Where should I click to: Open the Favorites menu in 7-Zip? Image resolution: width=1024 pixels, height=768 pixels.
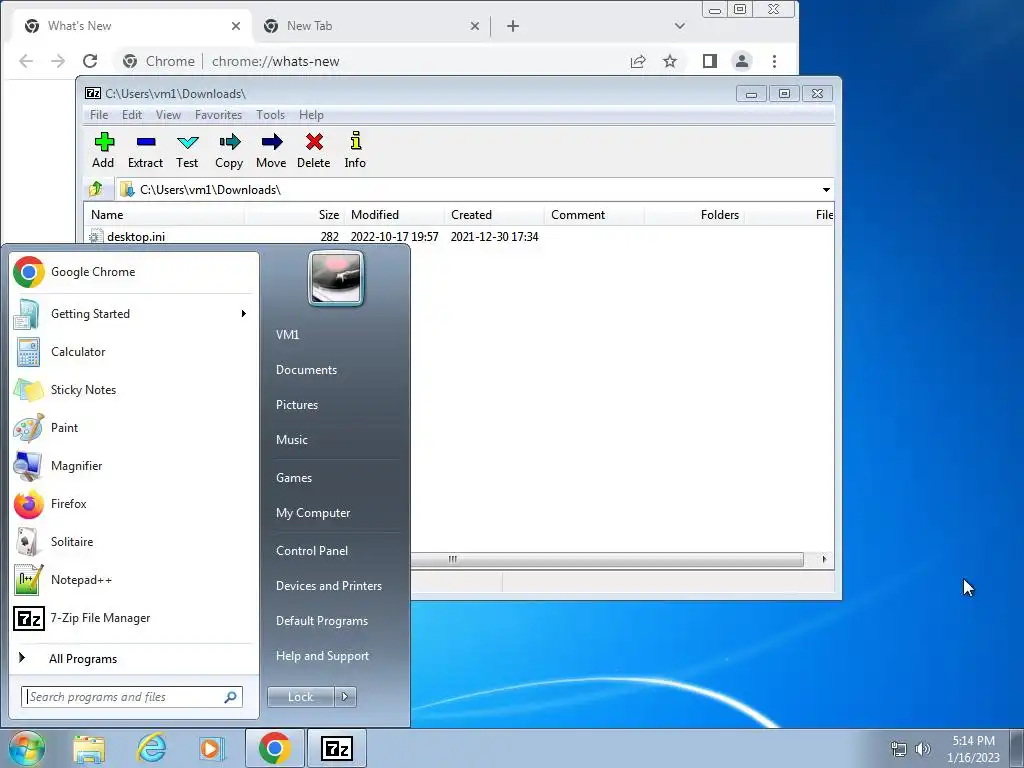pos(218,115)
